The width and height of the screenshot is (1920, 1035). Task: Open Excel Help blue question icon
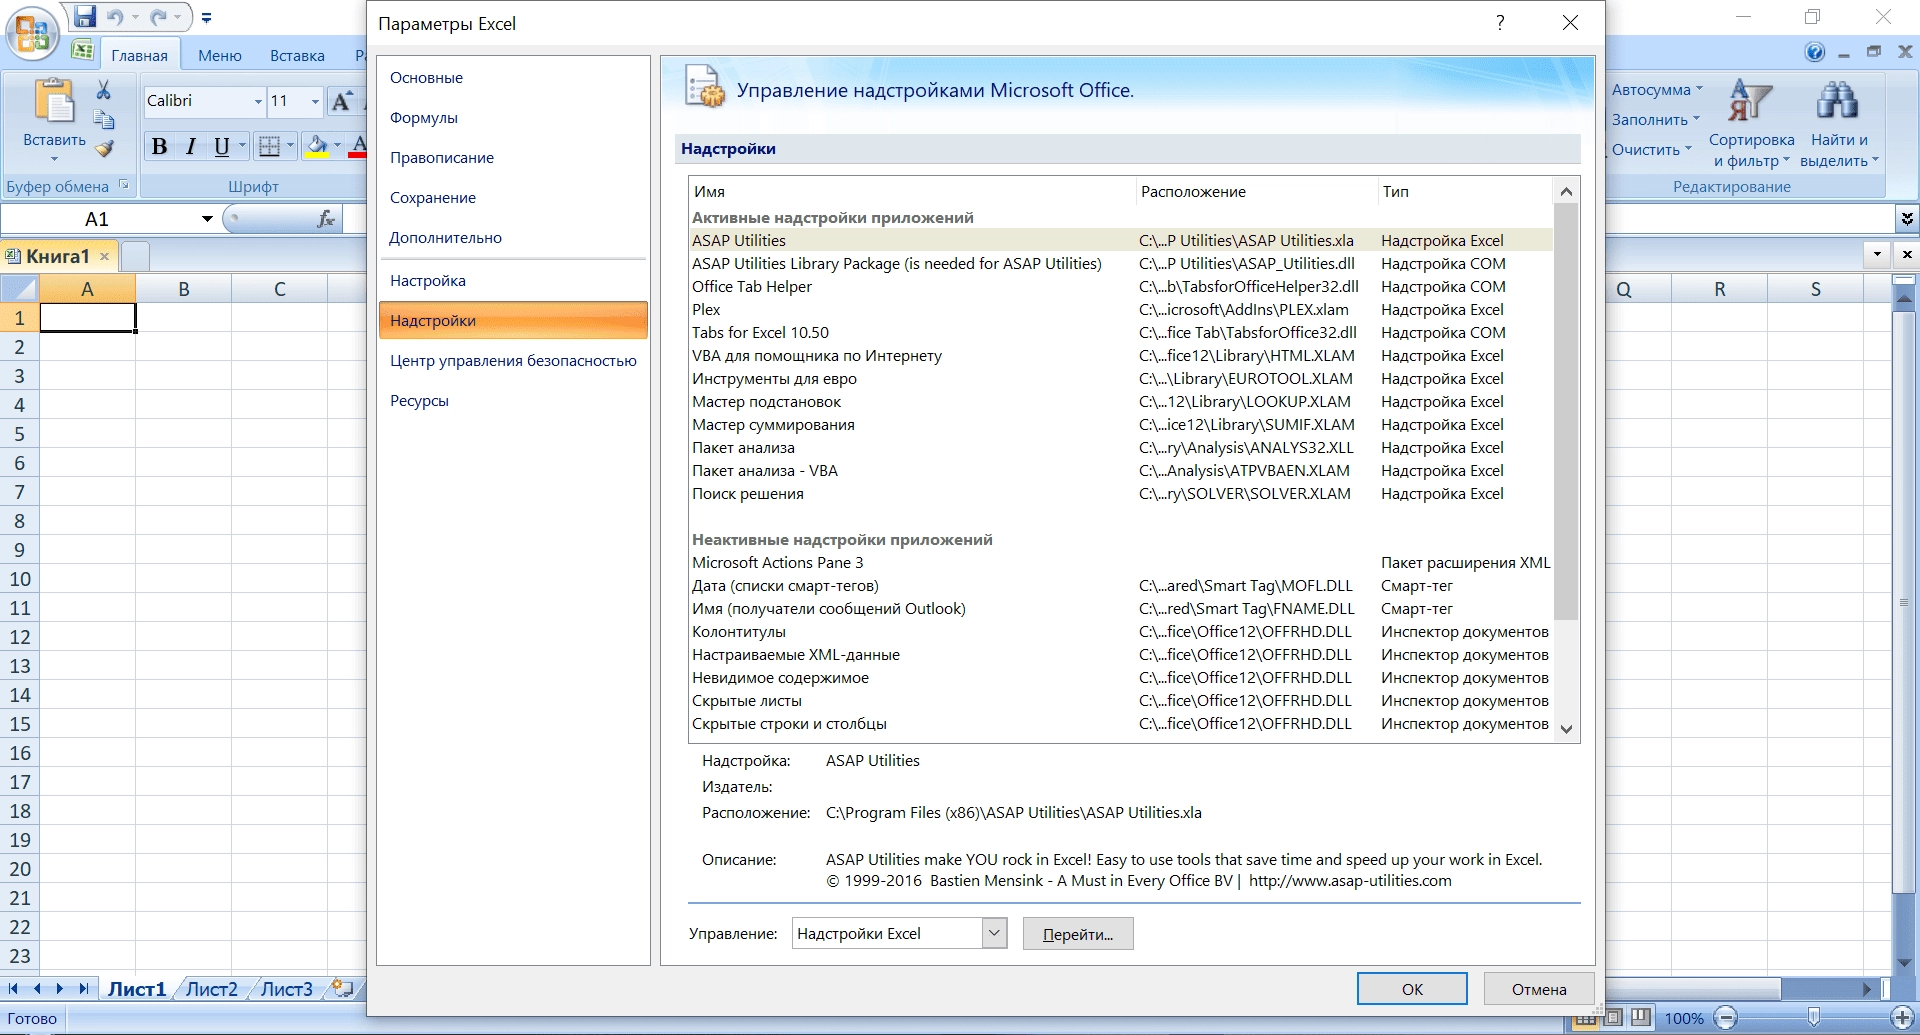click(x=1815, y=52)
